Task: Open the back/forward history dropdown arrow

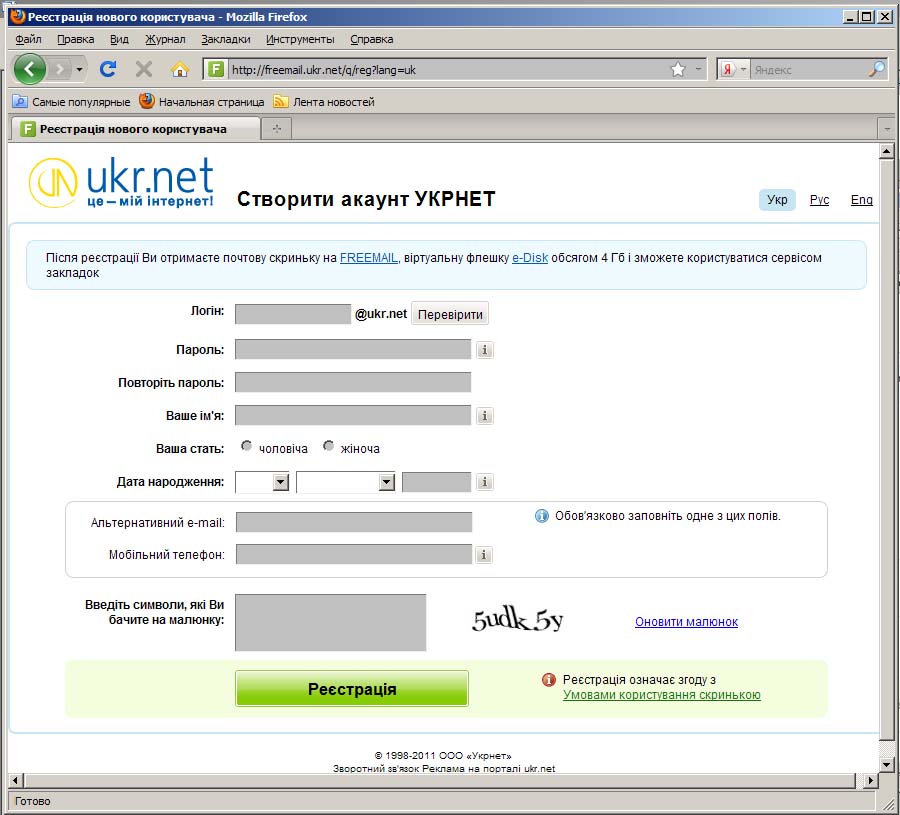Action: pyautogui.click(x=79, y=69)
